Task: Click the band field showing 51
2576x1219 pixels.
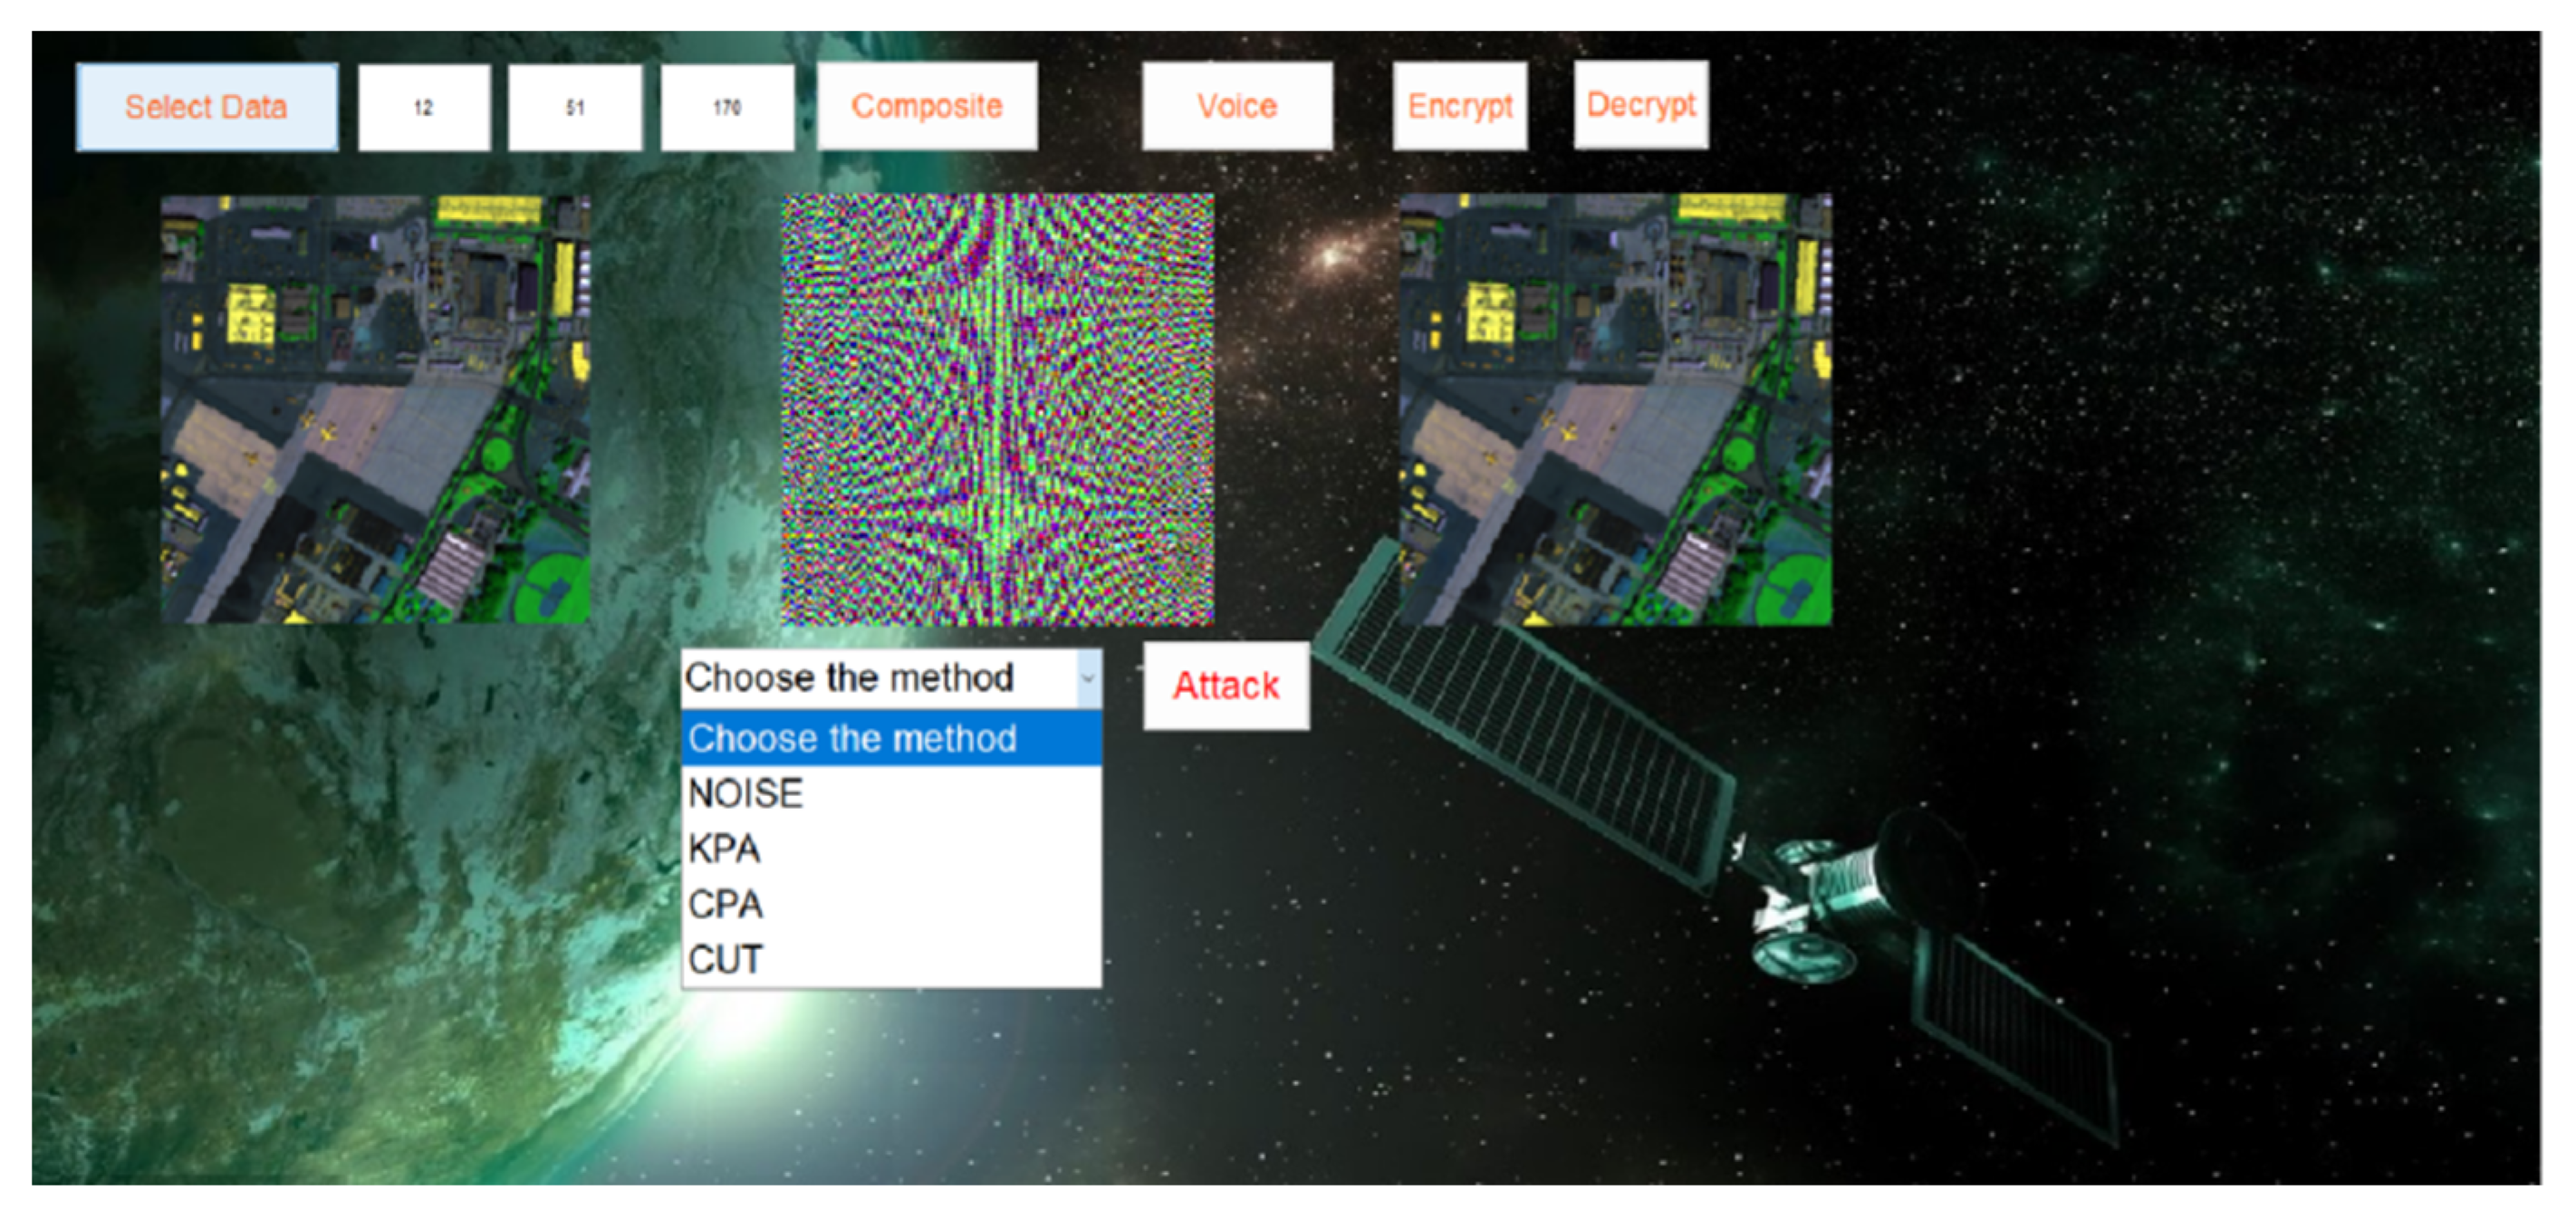Action: (x=575, y=107)
